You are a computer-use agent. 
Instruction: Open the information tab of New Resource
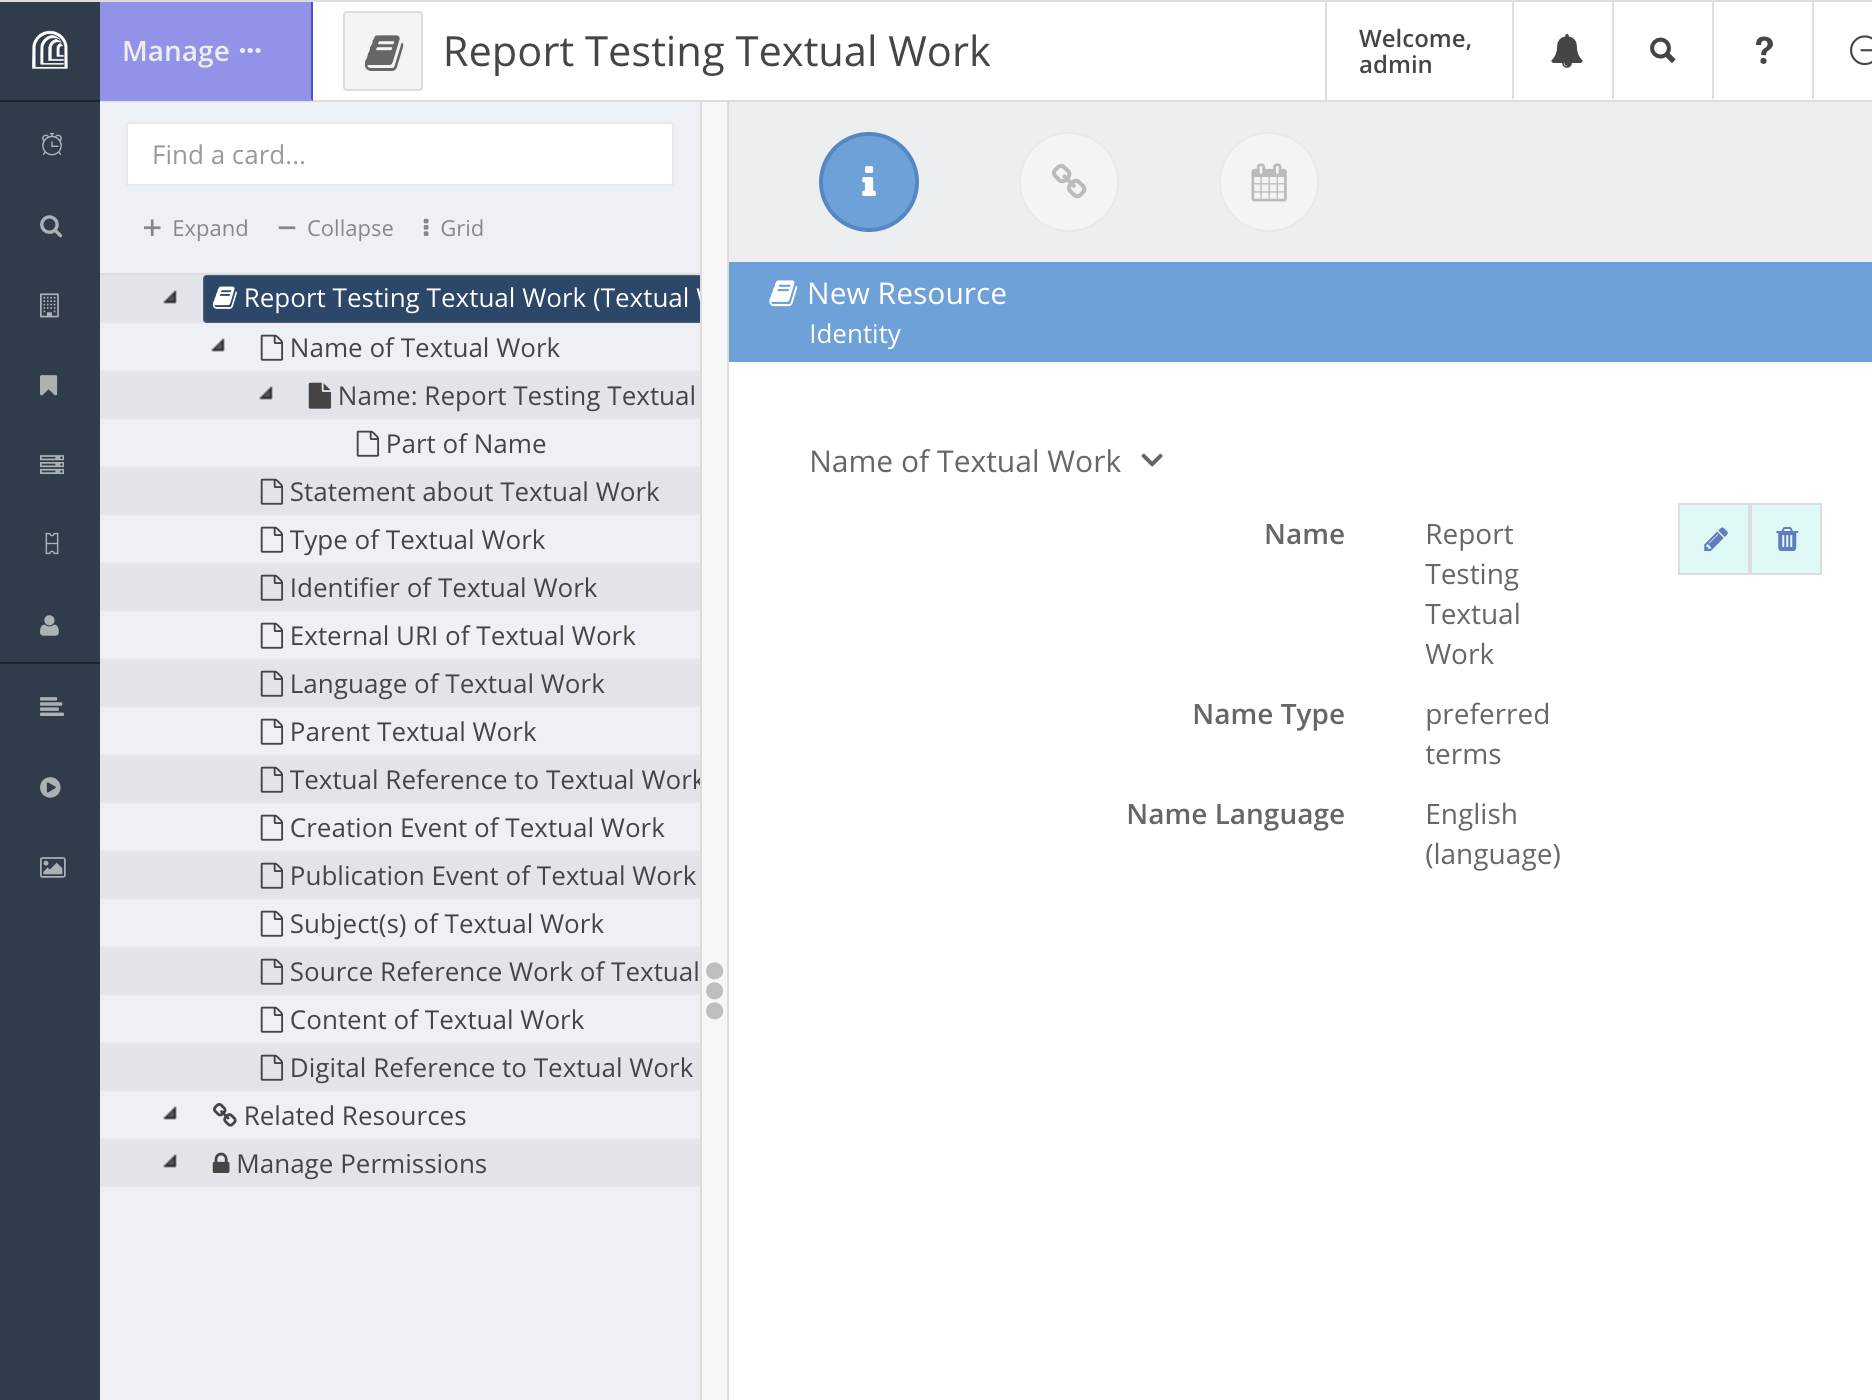(x=868, y=182)
